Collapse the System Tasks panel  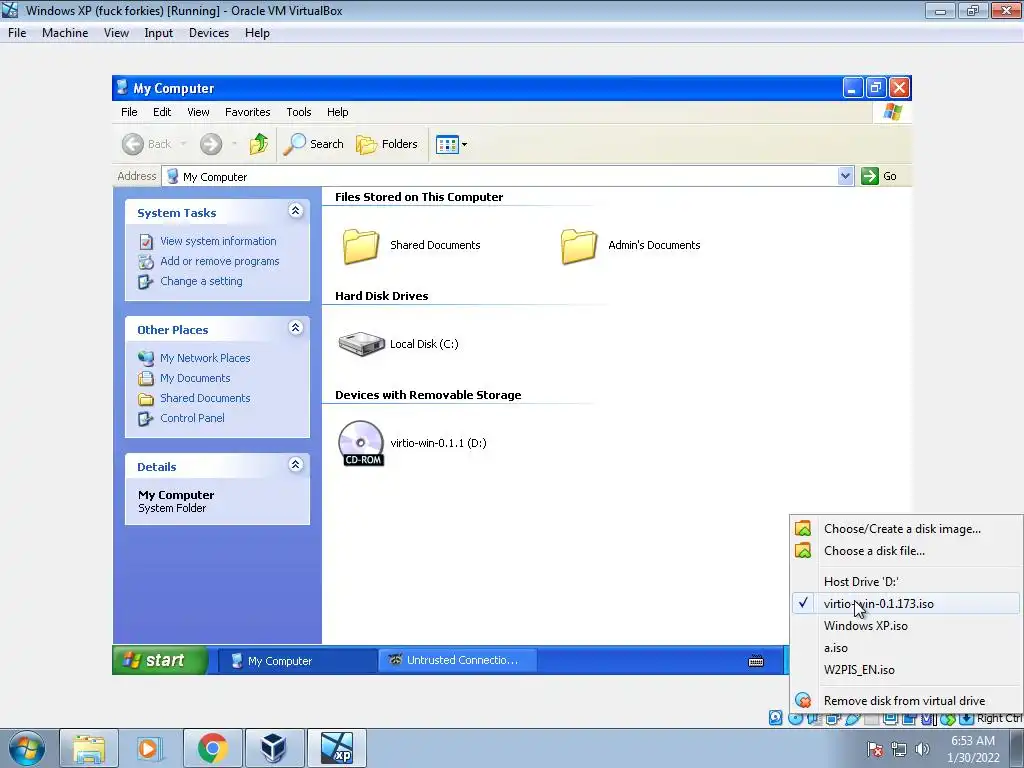295,211
